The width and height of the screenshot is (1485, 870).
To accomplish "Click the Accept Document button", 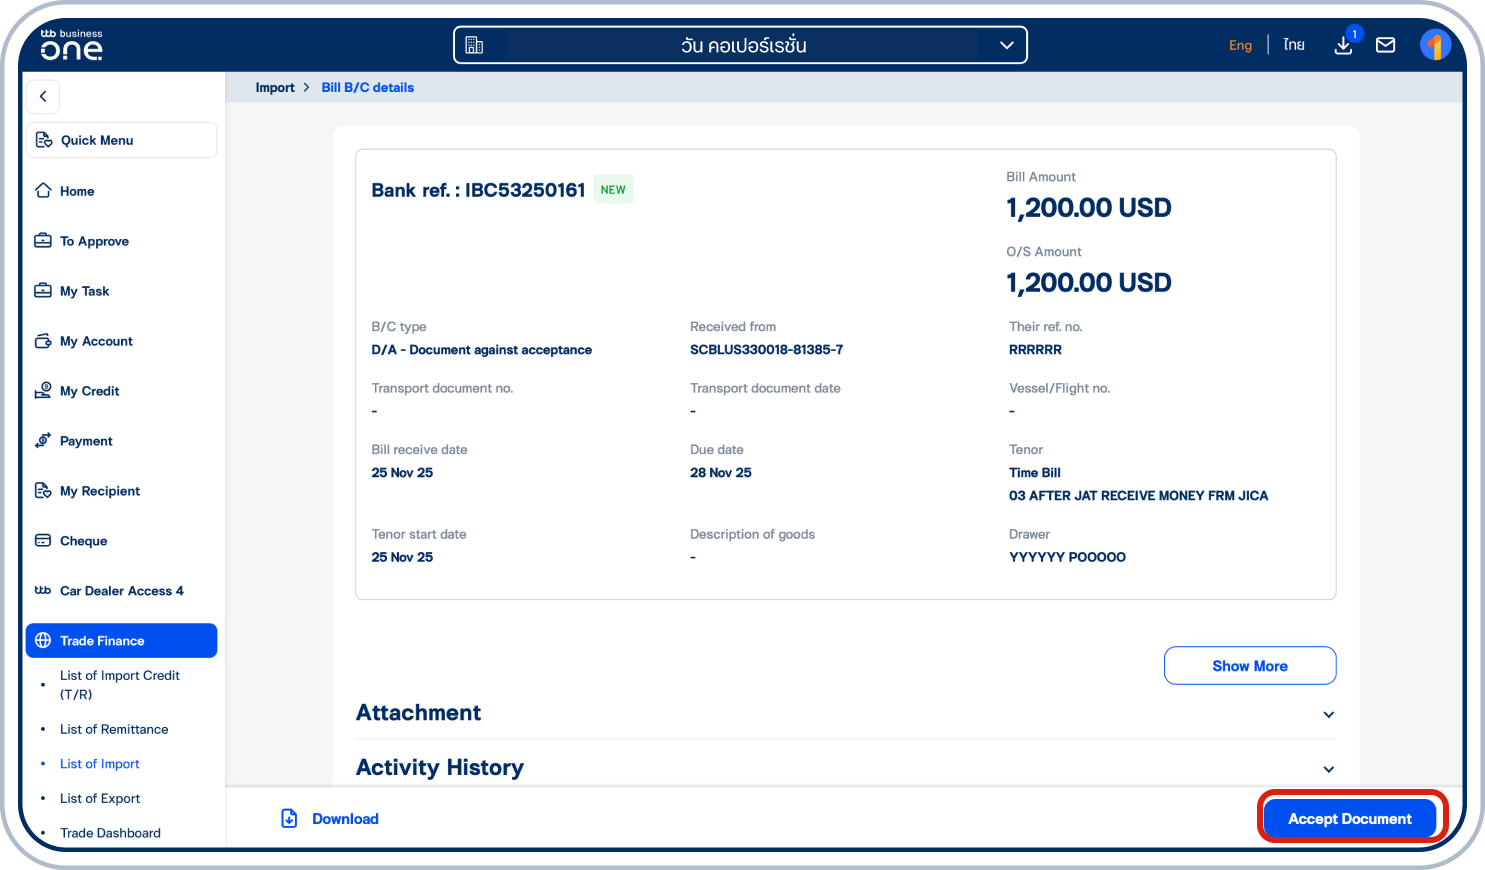I will tap(1350, 818).
